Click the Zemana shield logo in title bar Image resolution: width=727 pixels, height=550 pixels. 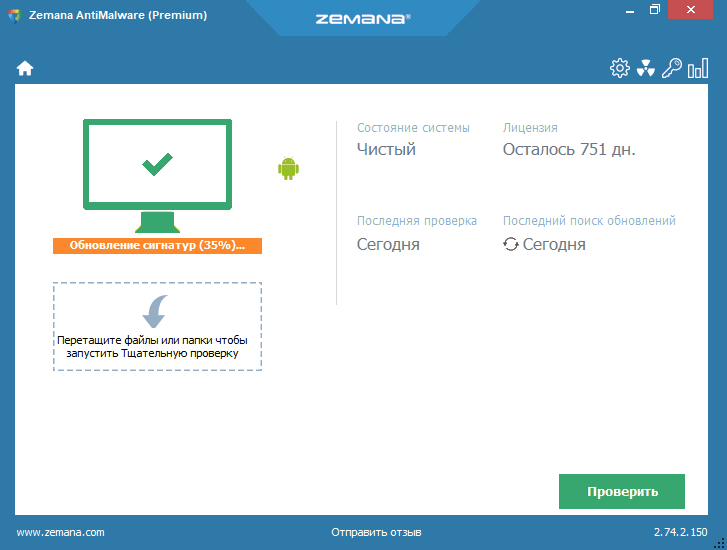[x=15, y=16]
